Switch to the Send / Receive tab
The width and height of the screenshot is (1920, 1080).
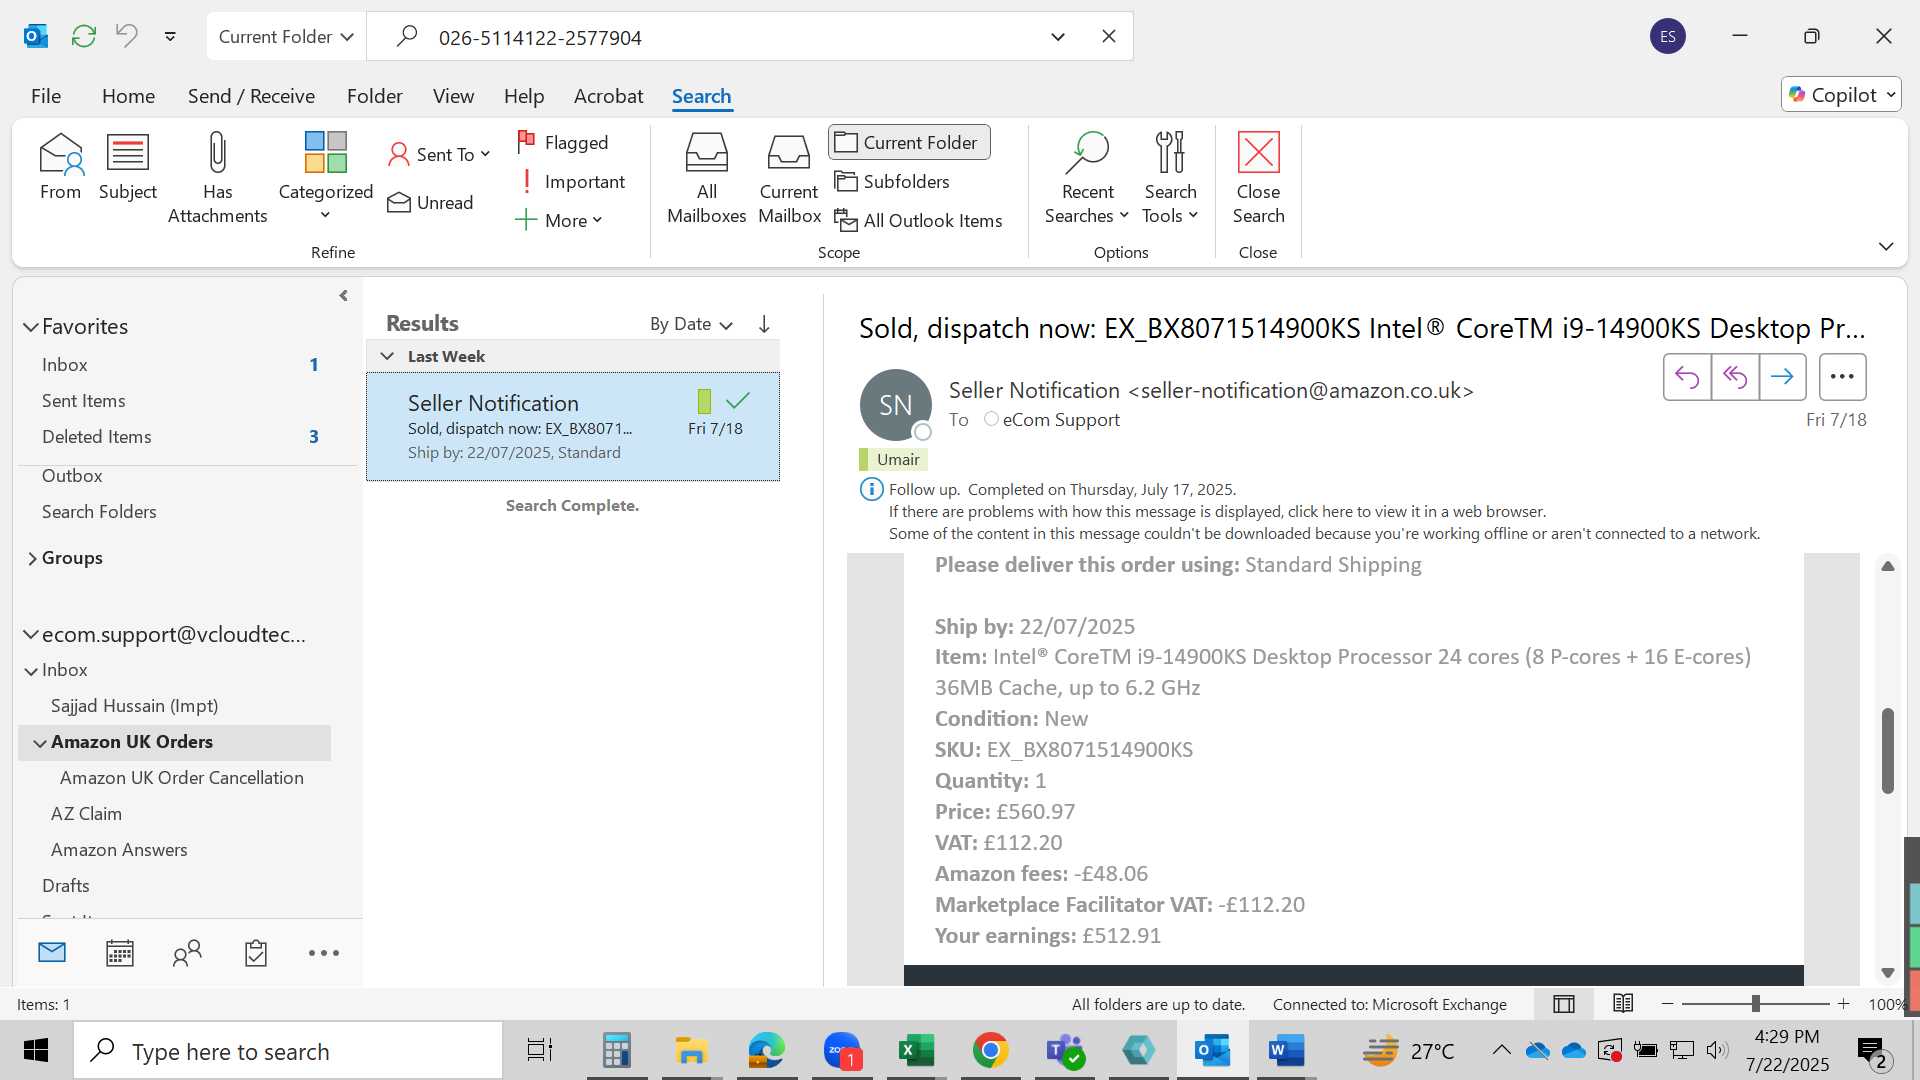click(251, 96)
